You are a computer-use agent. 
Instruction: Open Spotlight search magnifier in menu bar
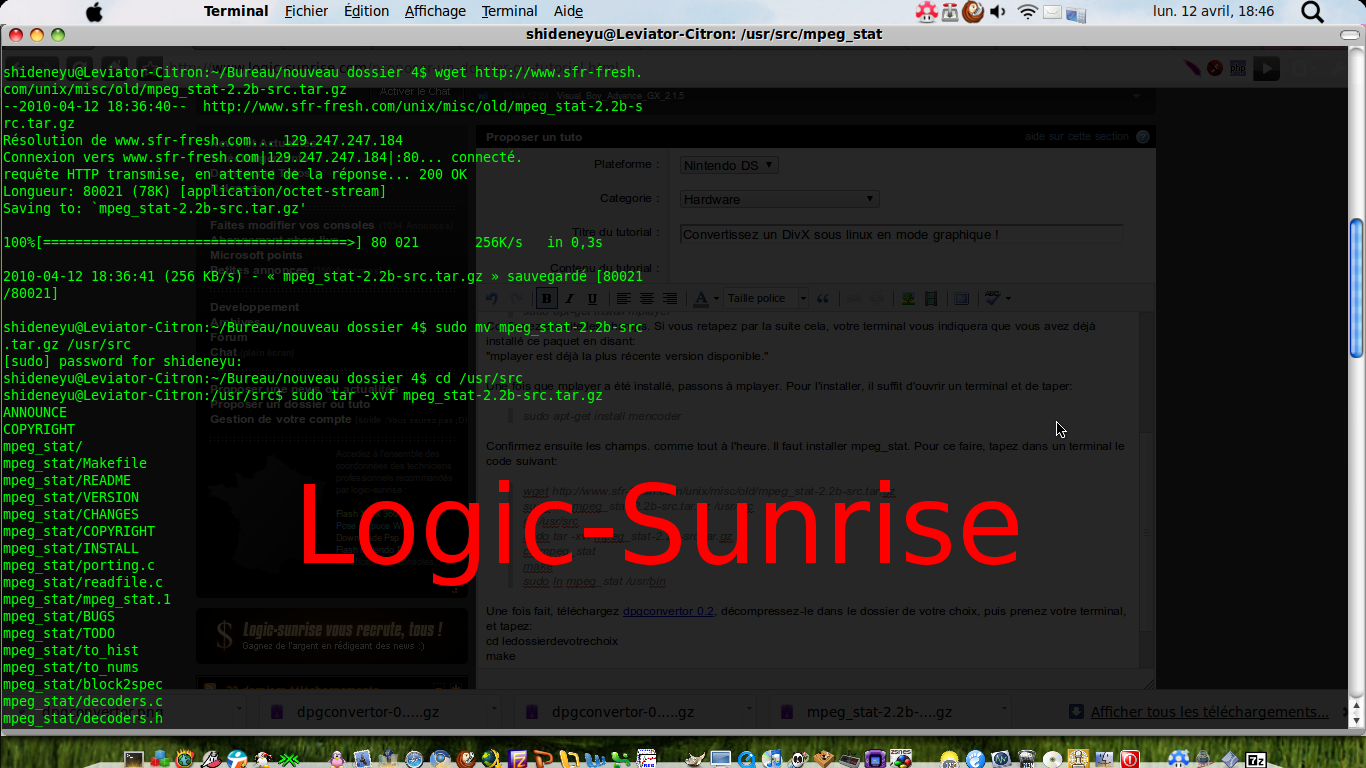1312,11
